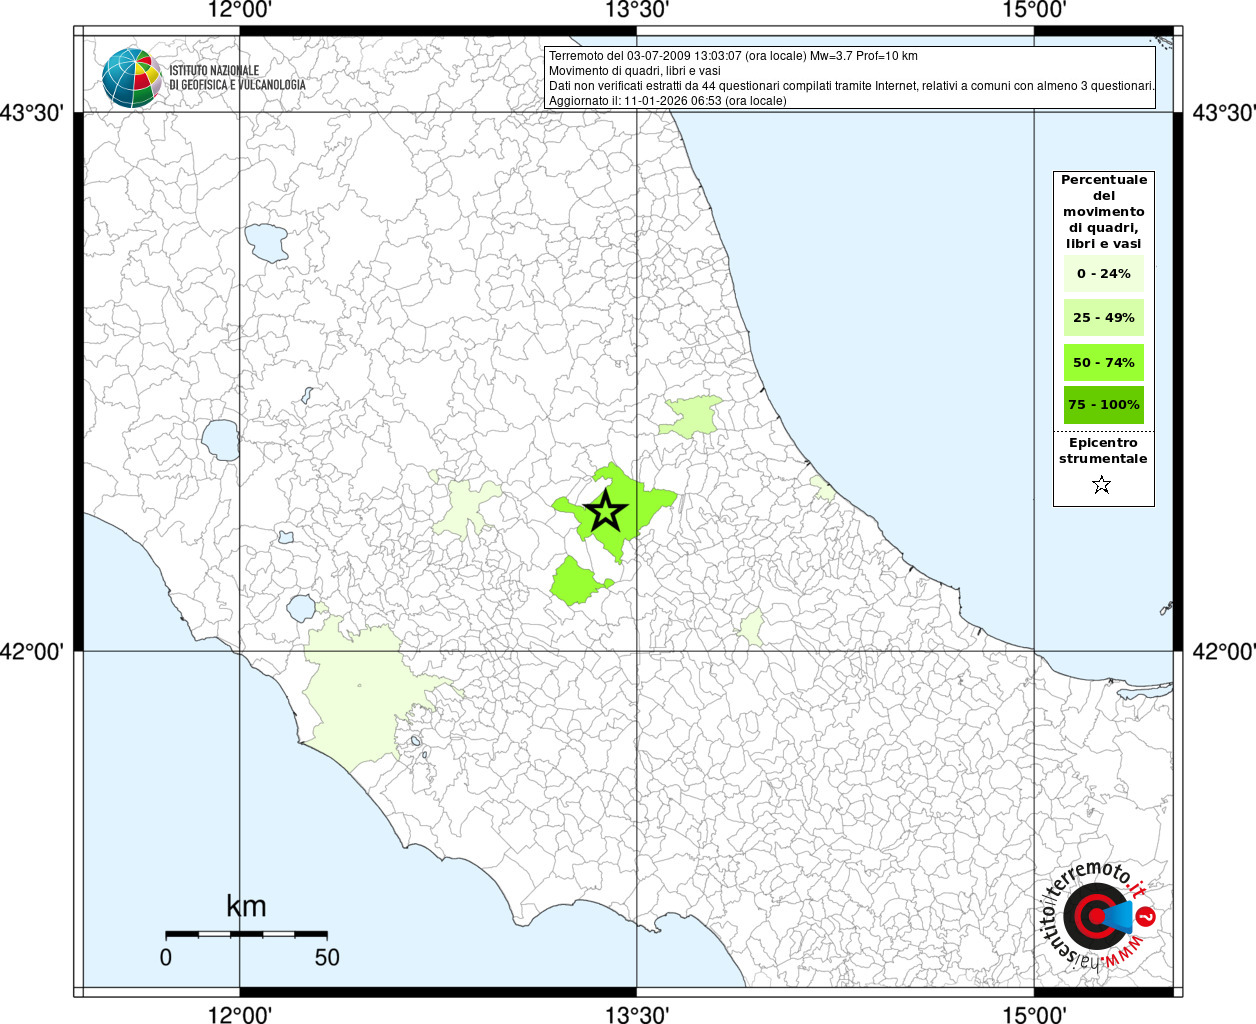The width and height of the screenshot is (1256, 1024).
Task: Click the 'Percentuale del movimento' legend title
Action: click(x=1104, y=211)
